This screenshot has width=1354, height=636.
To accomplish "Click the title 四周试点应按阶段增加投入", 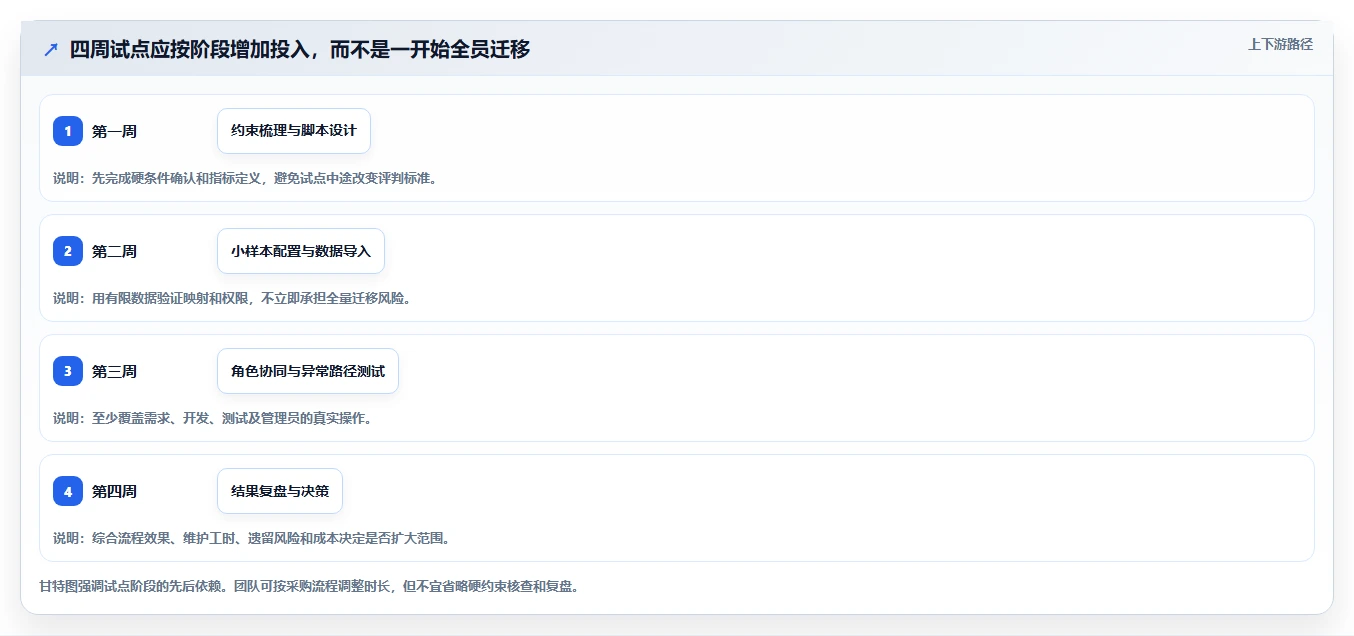I will 300,49.
